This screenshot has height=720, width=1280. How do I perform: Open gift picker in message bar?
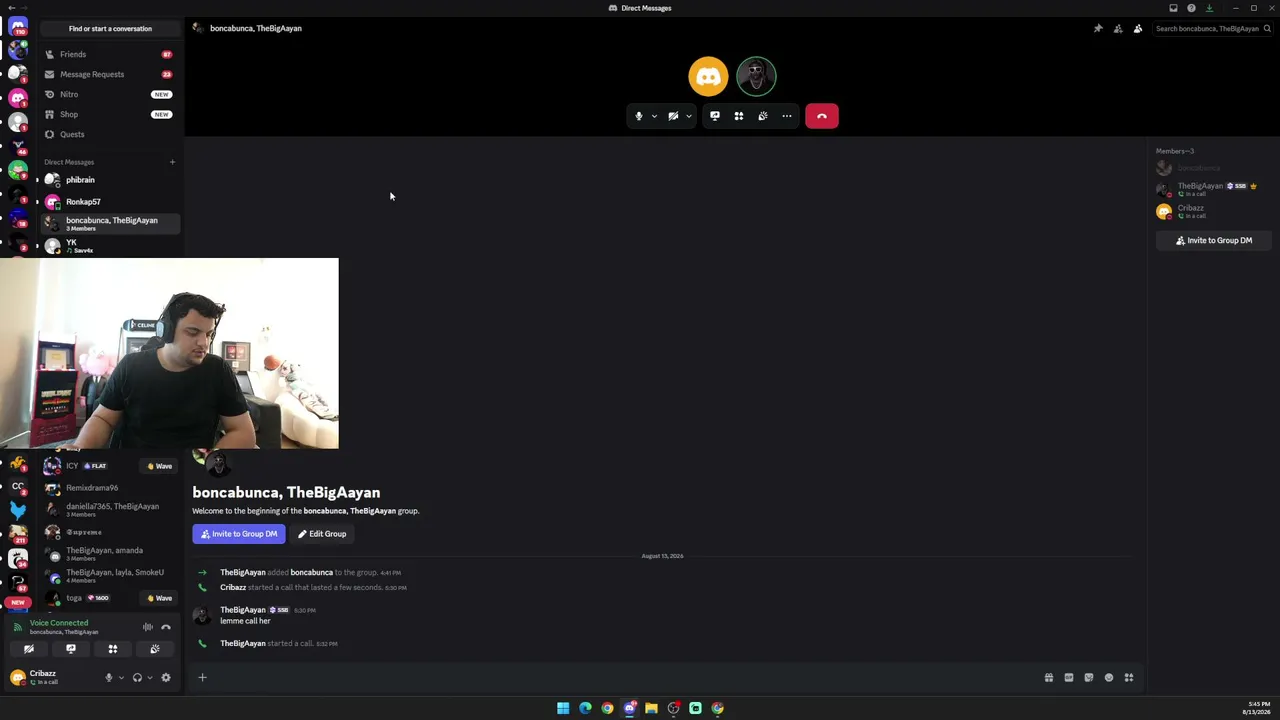point(1049,677)
